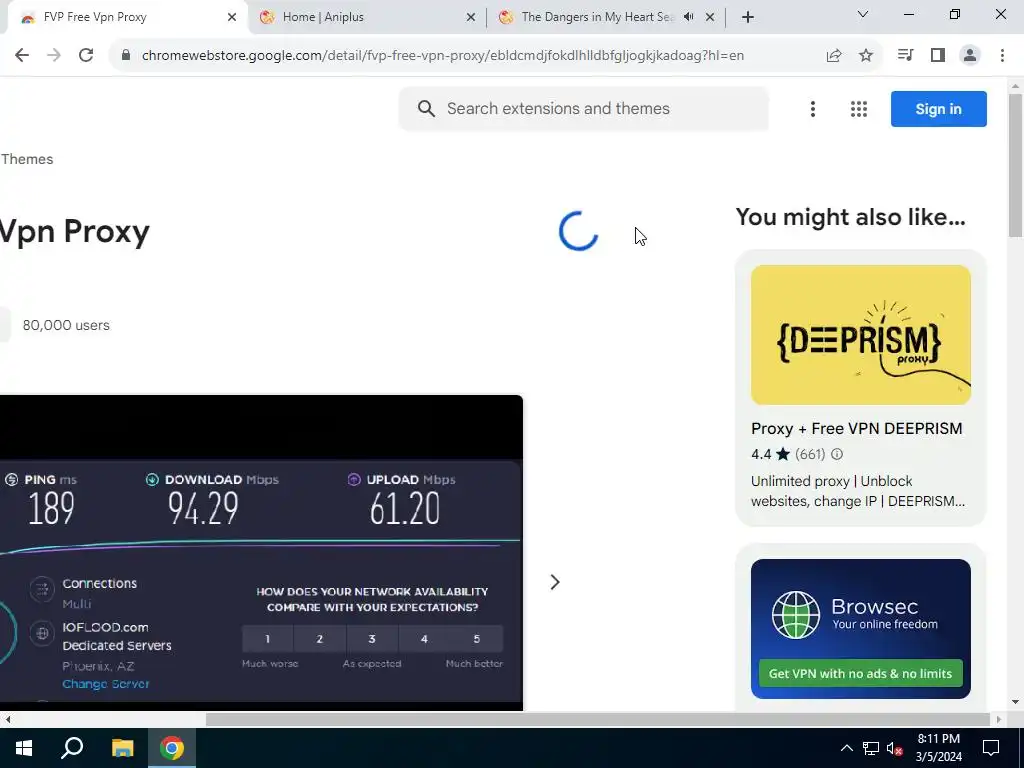Click the 80,000 users text
Screen dimensions: 1024x768
click(x=66, y=325)
